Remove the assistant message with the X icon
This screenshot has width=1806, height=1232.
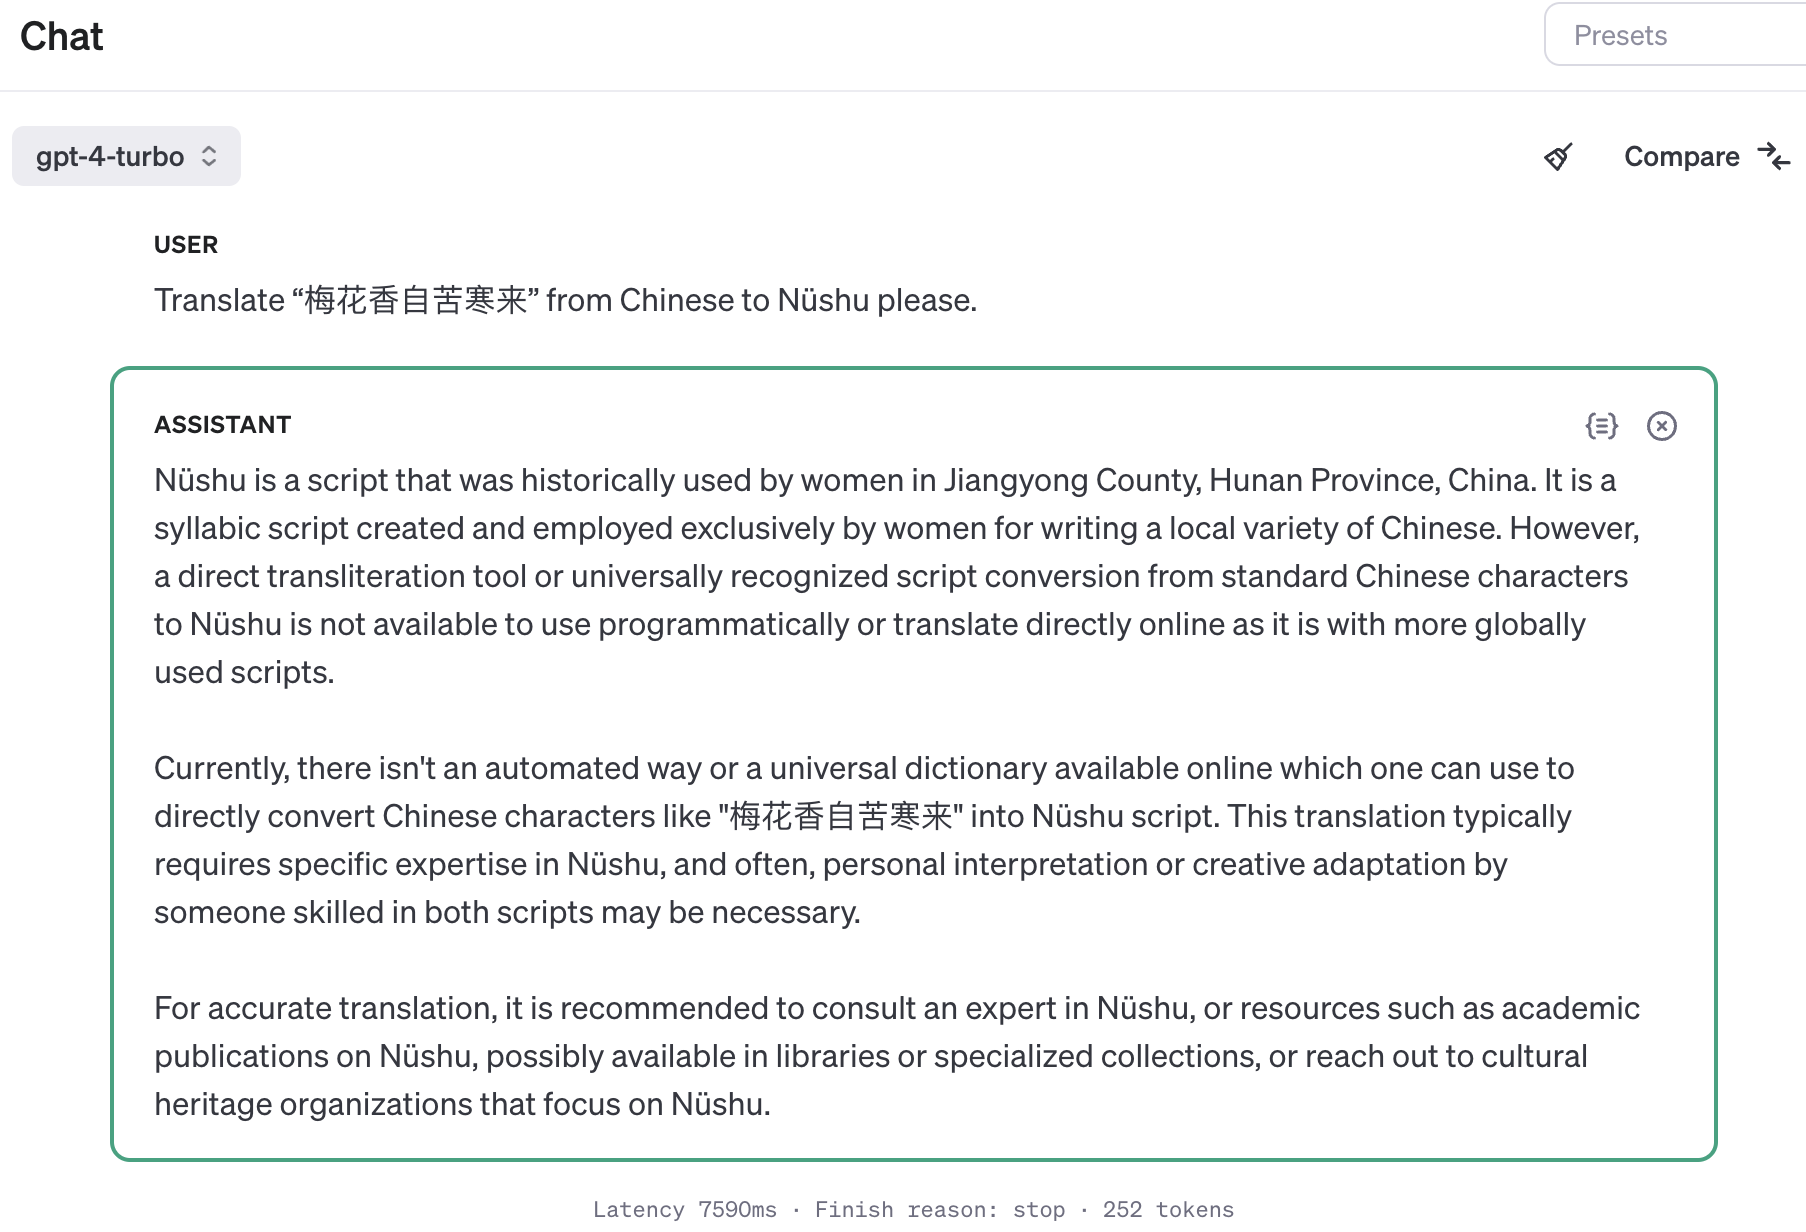coord(1662,426)
